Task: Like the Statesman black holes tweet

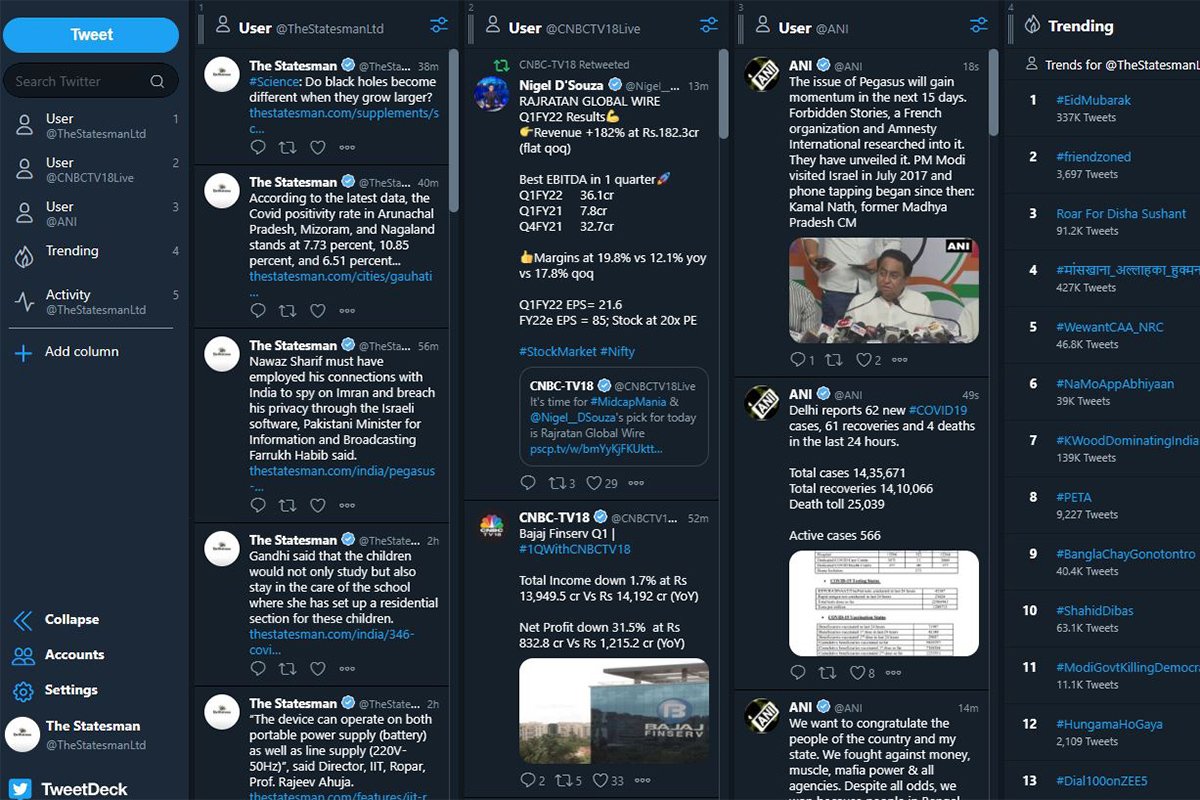Action: pos(317,147)
